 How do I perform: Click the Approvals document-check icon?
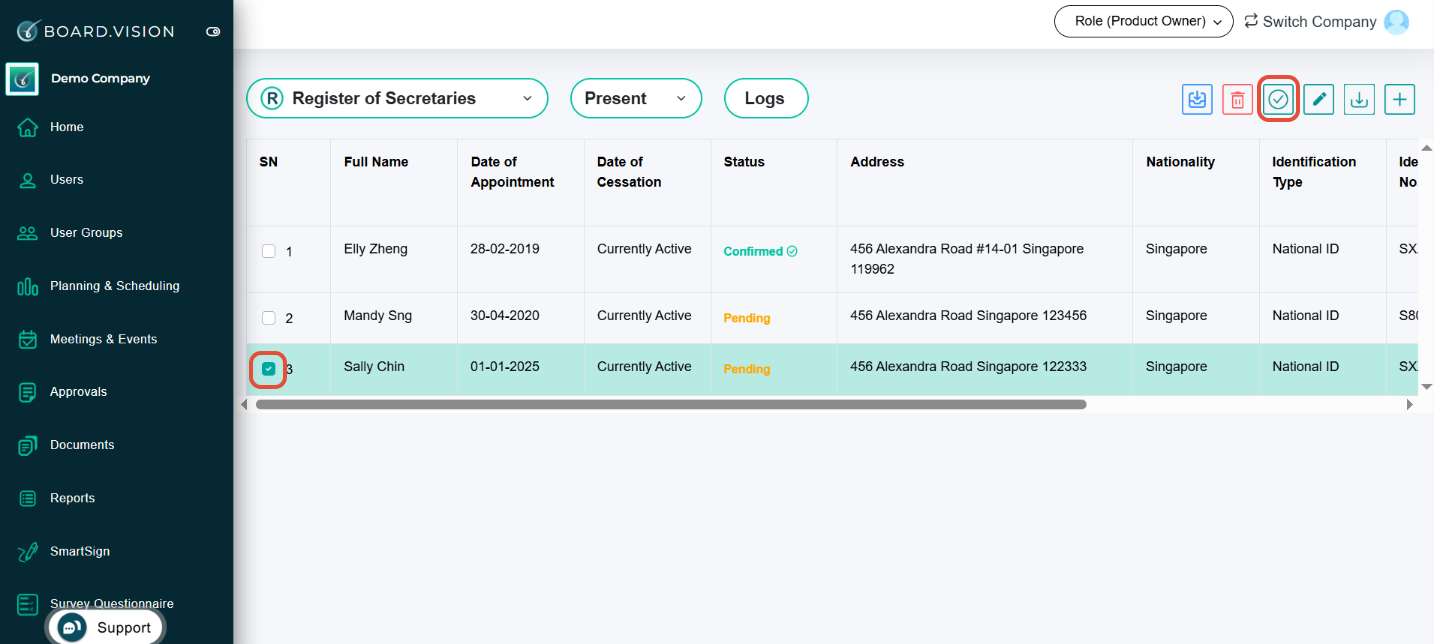point(28,393)
